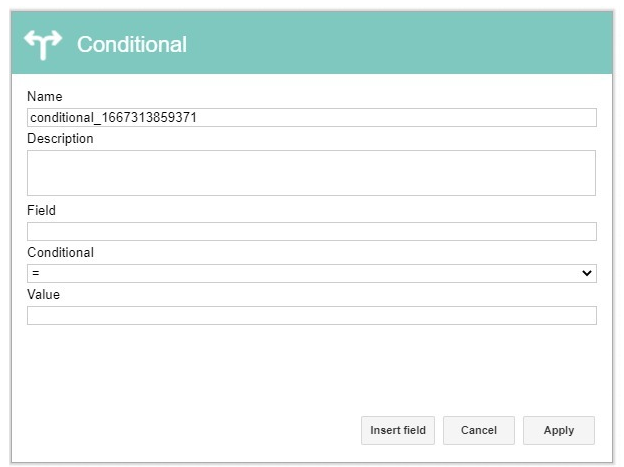
Task: Click the Description label
Action: point(60,139)
